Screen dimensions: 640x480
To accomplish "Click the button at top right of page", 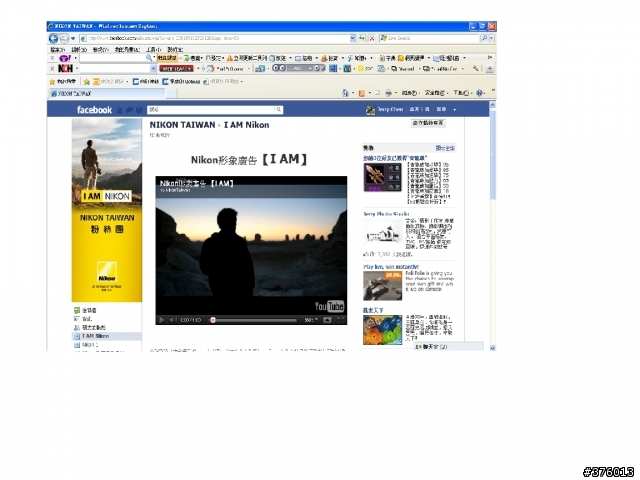I will point(428,123).
